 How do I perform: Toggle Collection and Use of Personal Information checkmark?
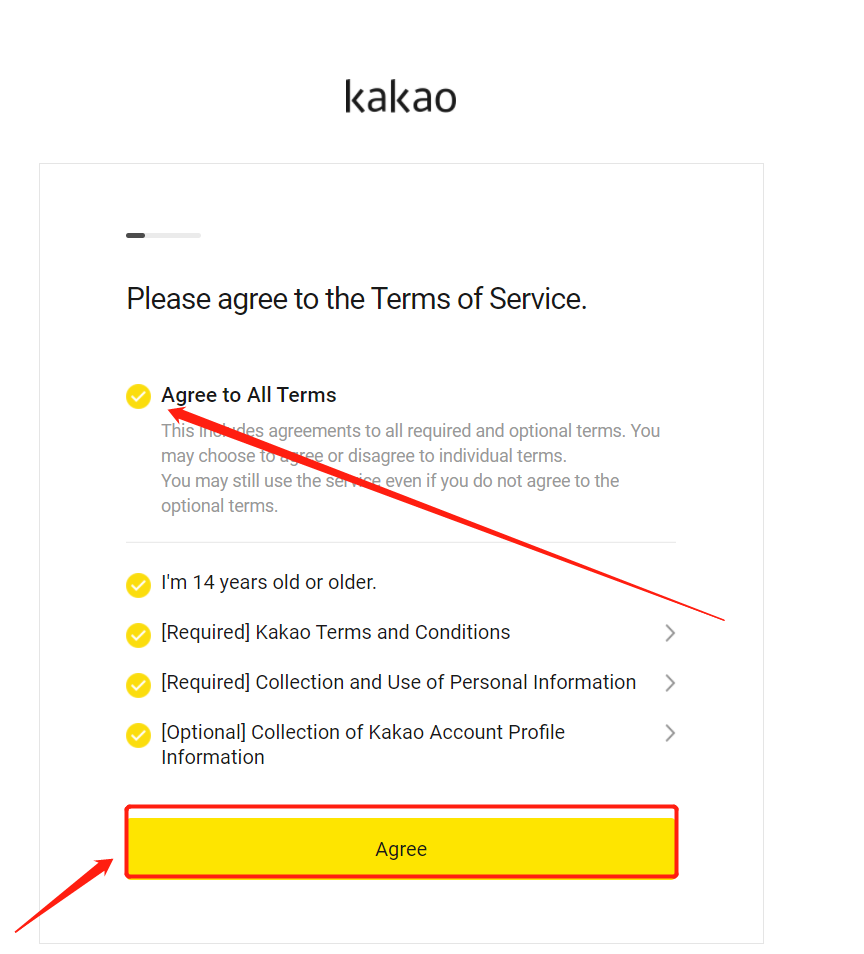(138, 684)
